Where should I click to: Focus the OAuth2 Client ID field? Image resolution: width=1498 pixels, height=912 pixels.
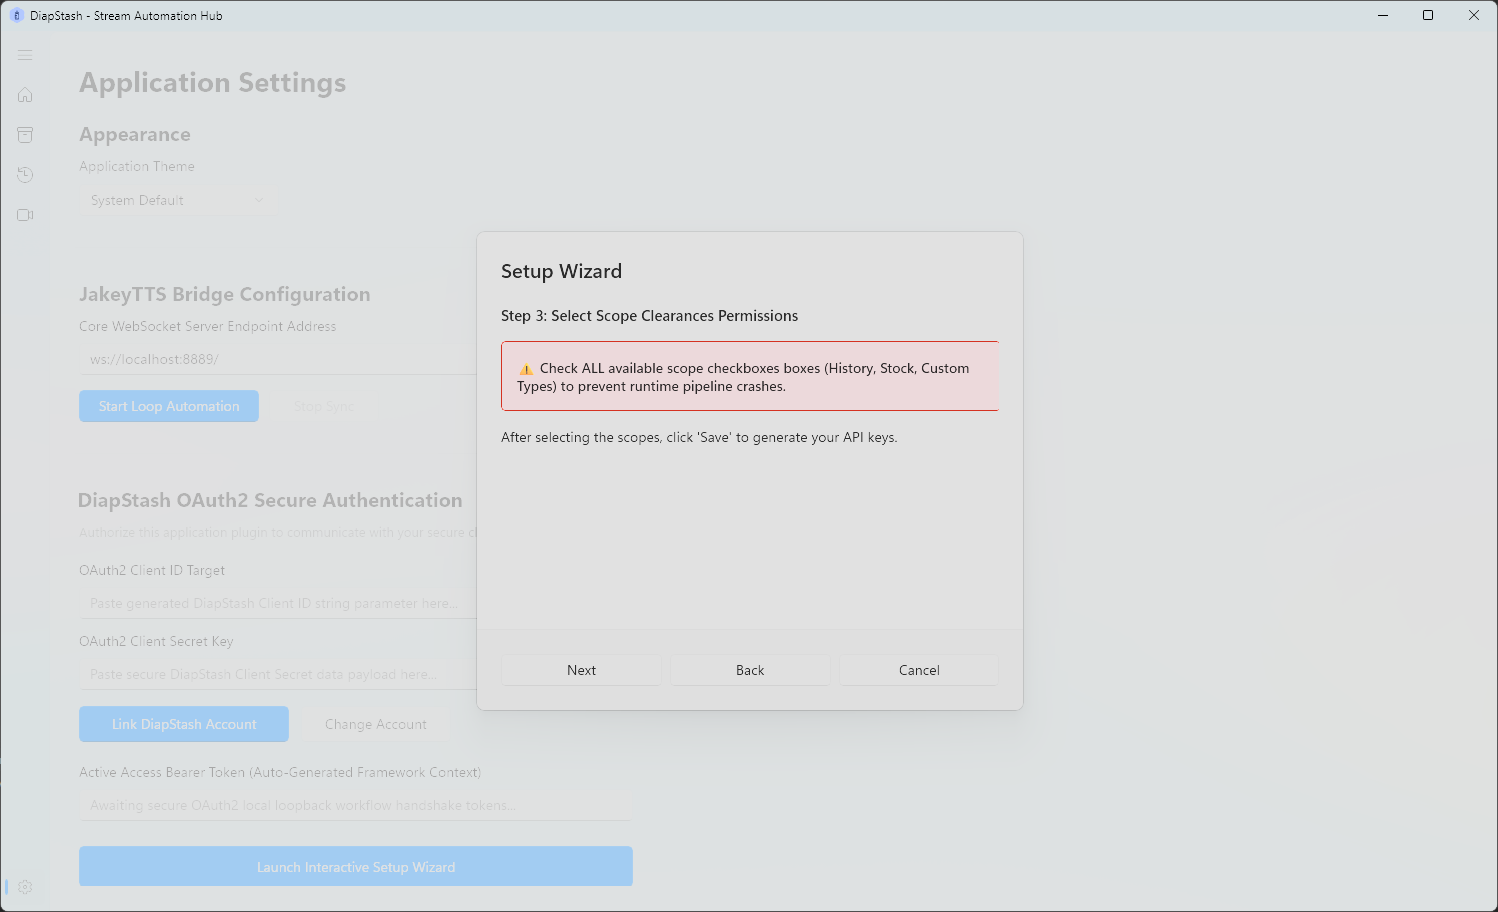click(x=278, y=603)
